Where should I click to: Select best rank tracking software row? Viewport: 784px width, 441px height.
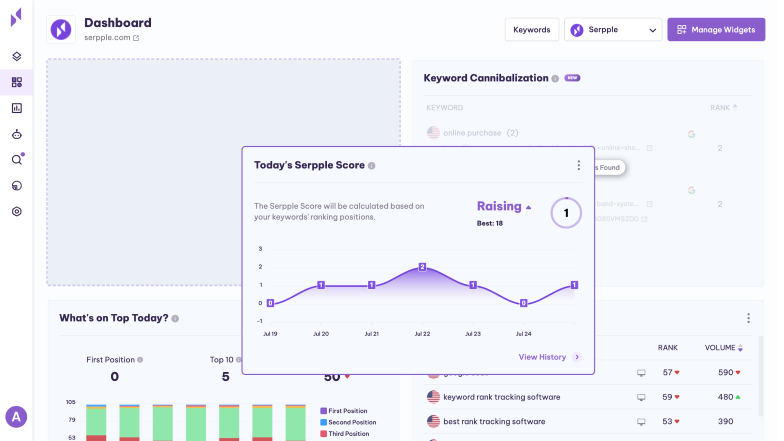[586, 422]
